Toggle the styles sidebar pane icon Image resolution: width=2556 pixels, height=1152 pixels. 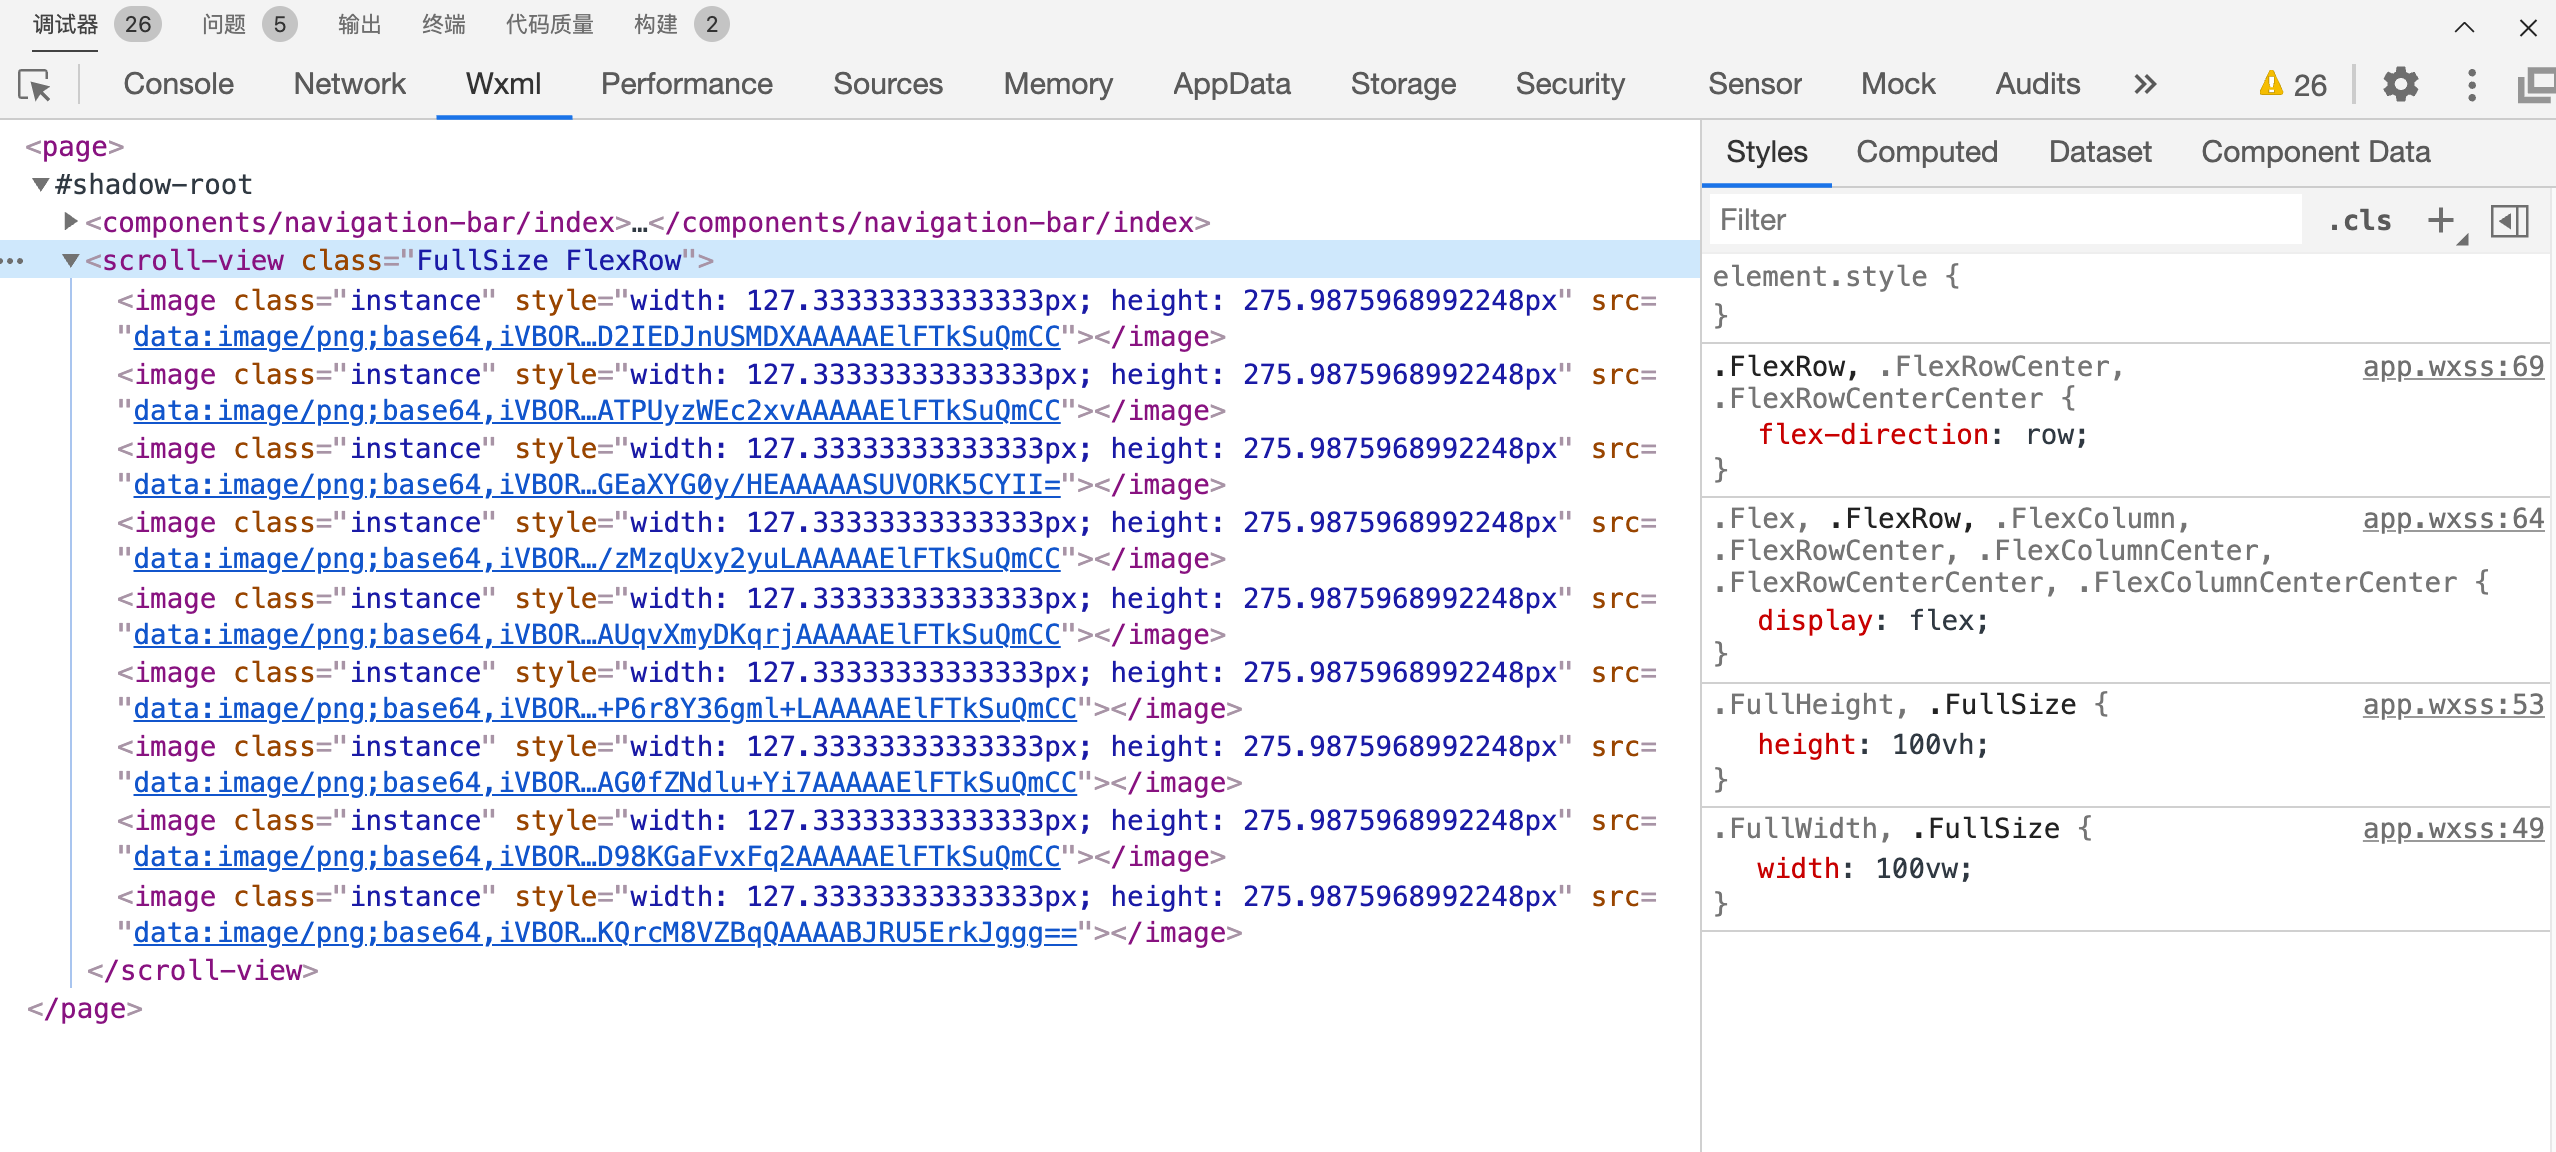click(2509, 220)
